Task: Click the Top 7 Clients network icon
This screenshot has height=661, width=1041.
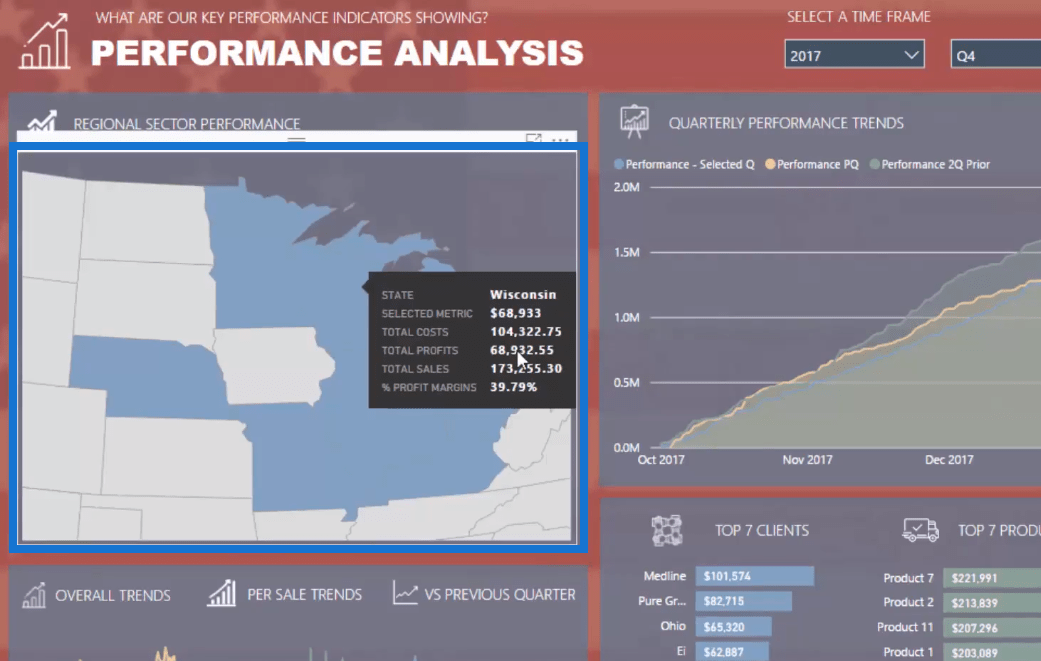Action: (x=667, y=530)
